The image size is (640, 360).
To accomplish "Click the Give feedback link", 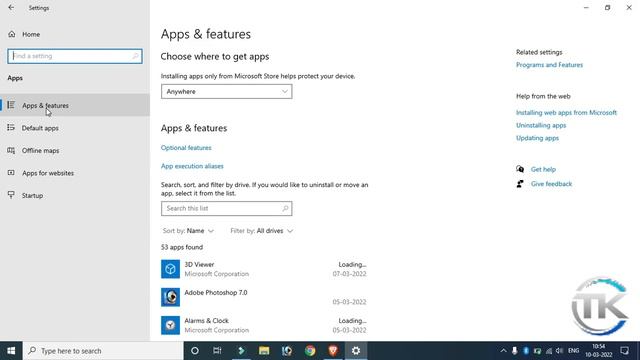I will pyautogui.click(x=551, y=184).
